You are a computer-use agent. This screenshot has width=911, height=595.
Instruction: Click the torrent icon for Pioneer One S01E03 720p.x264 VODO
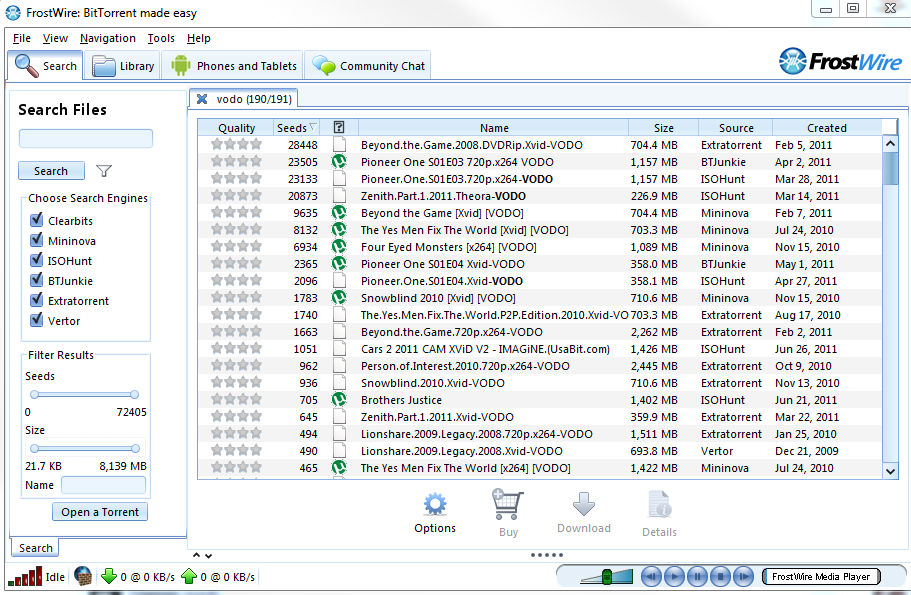point(339,162)
